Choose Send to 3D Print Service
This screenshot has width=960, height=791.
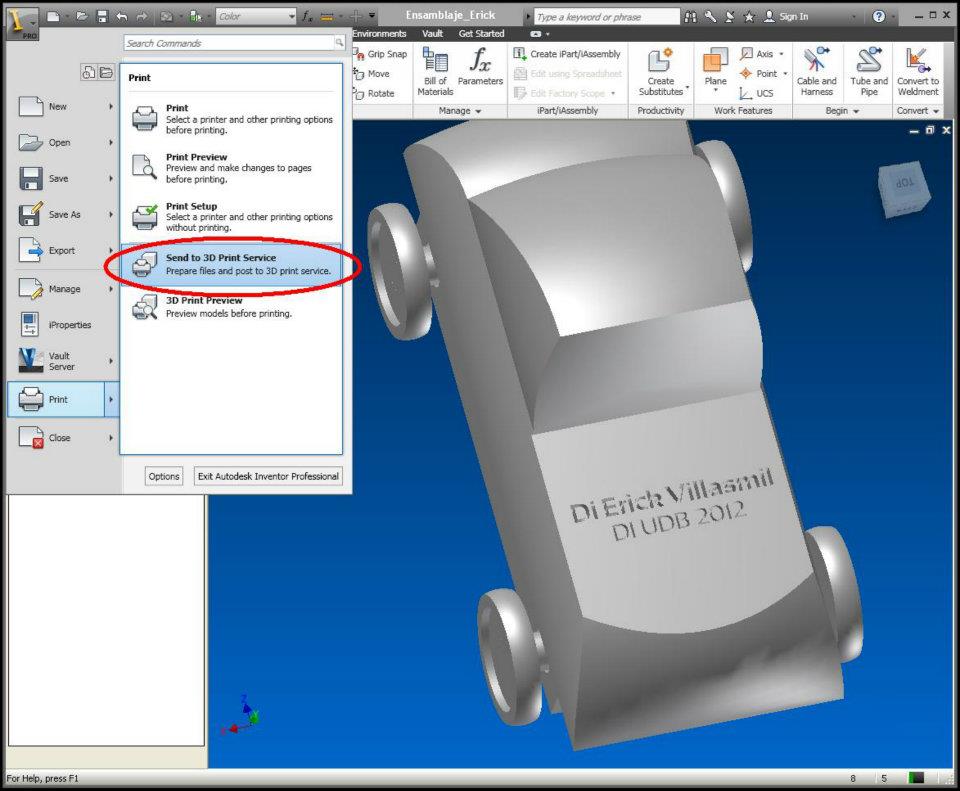[231, 264]
